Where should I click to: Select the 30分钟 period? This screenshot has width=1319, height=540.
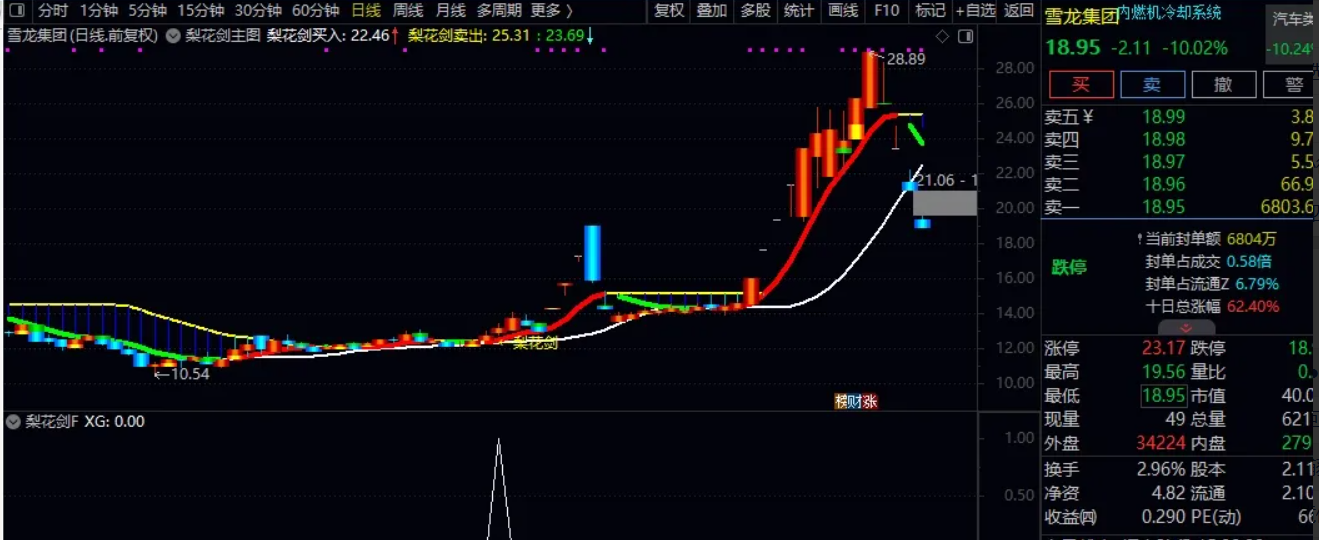pyautogui.click(x=258, y=11)
